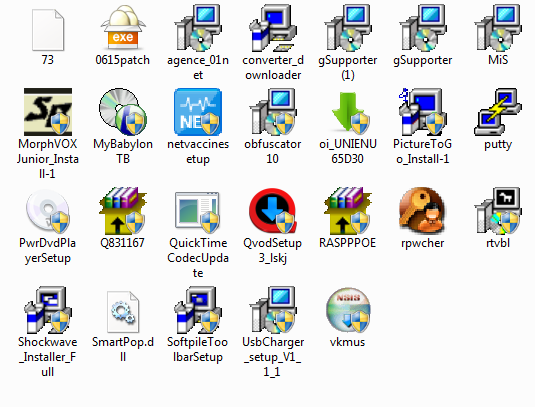Select the MyBabylonTB disc icon
This screenshot has height=407, width=535.
(x=123, y=112)
